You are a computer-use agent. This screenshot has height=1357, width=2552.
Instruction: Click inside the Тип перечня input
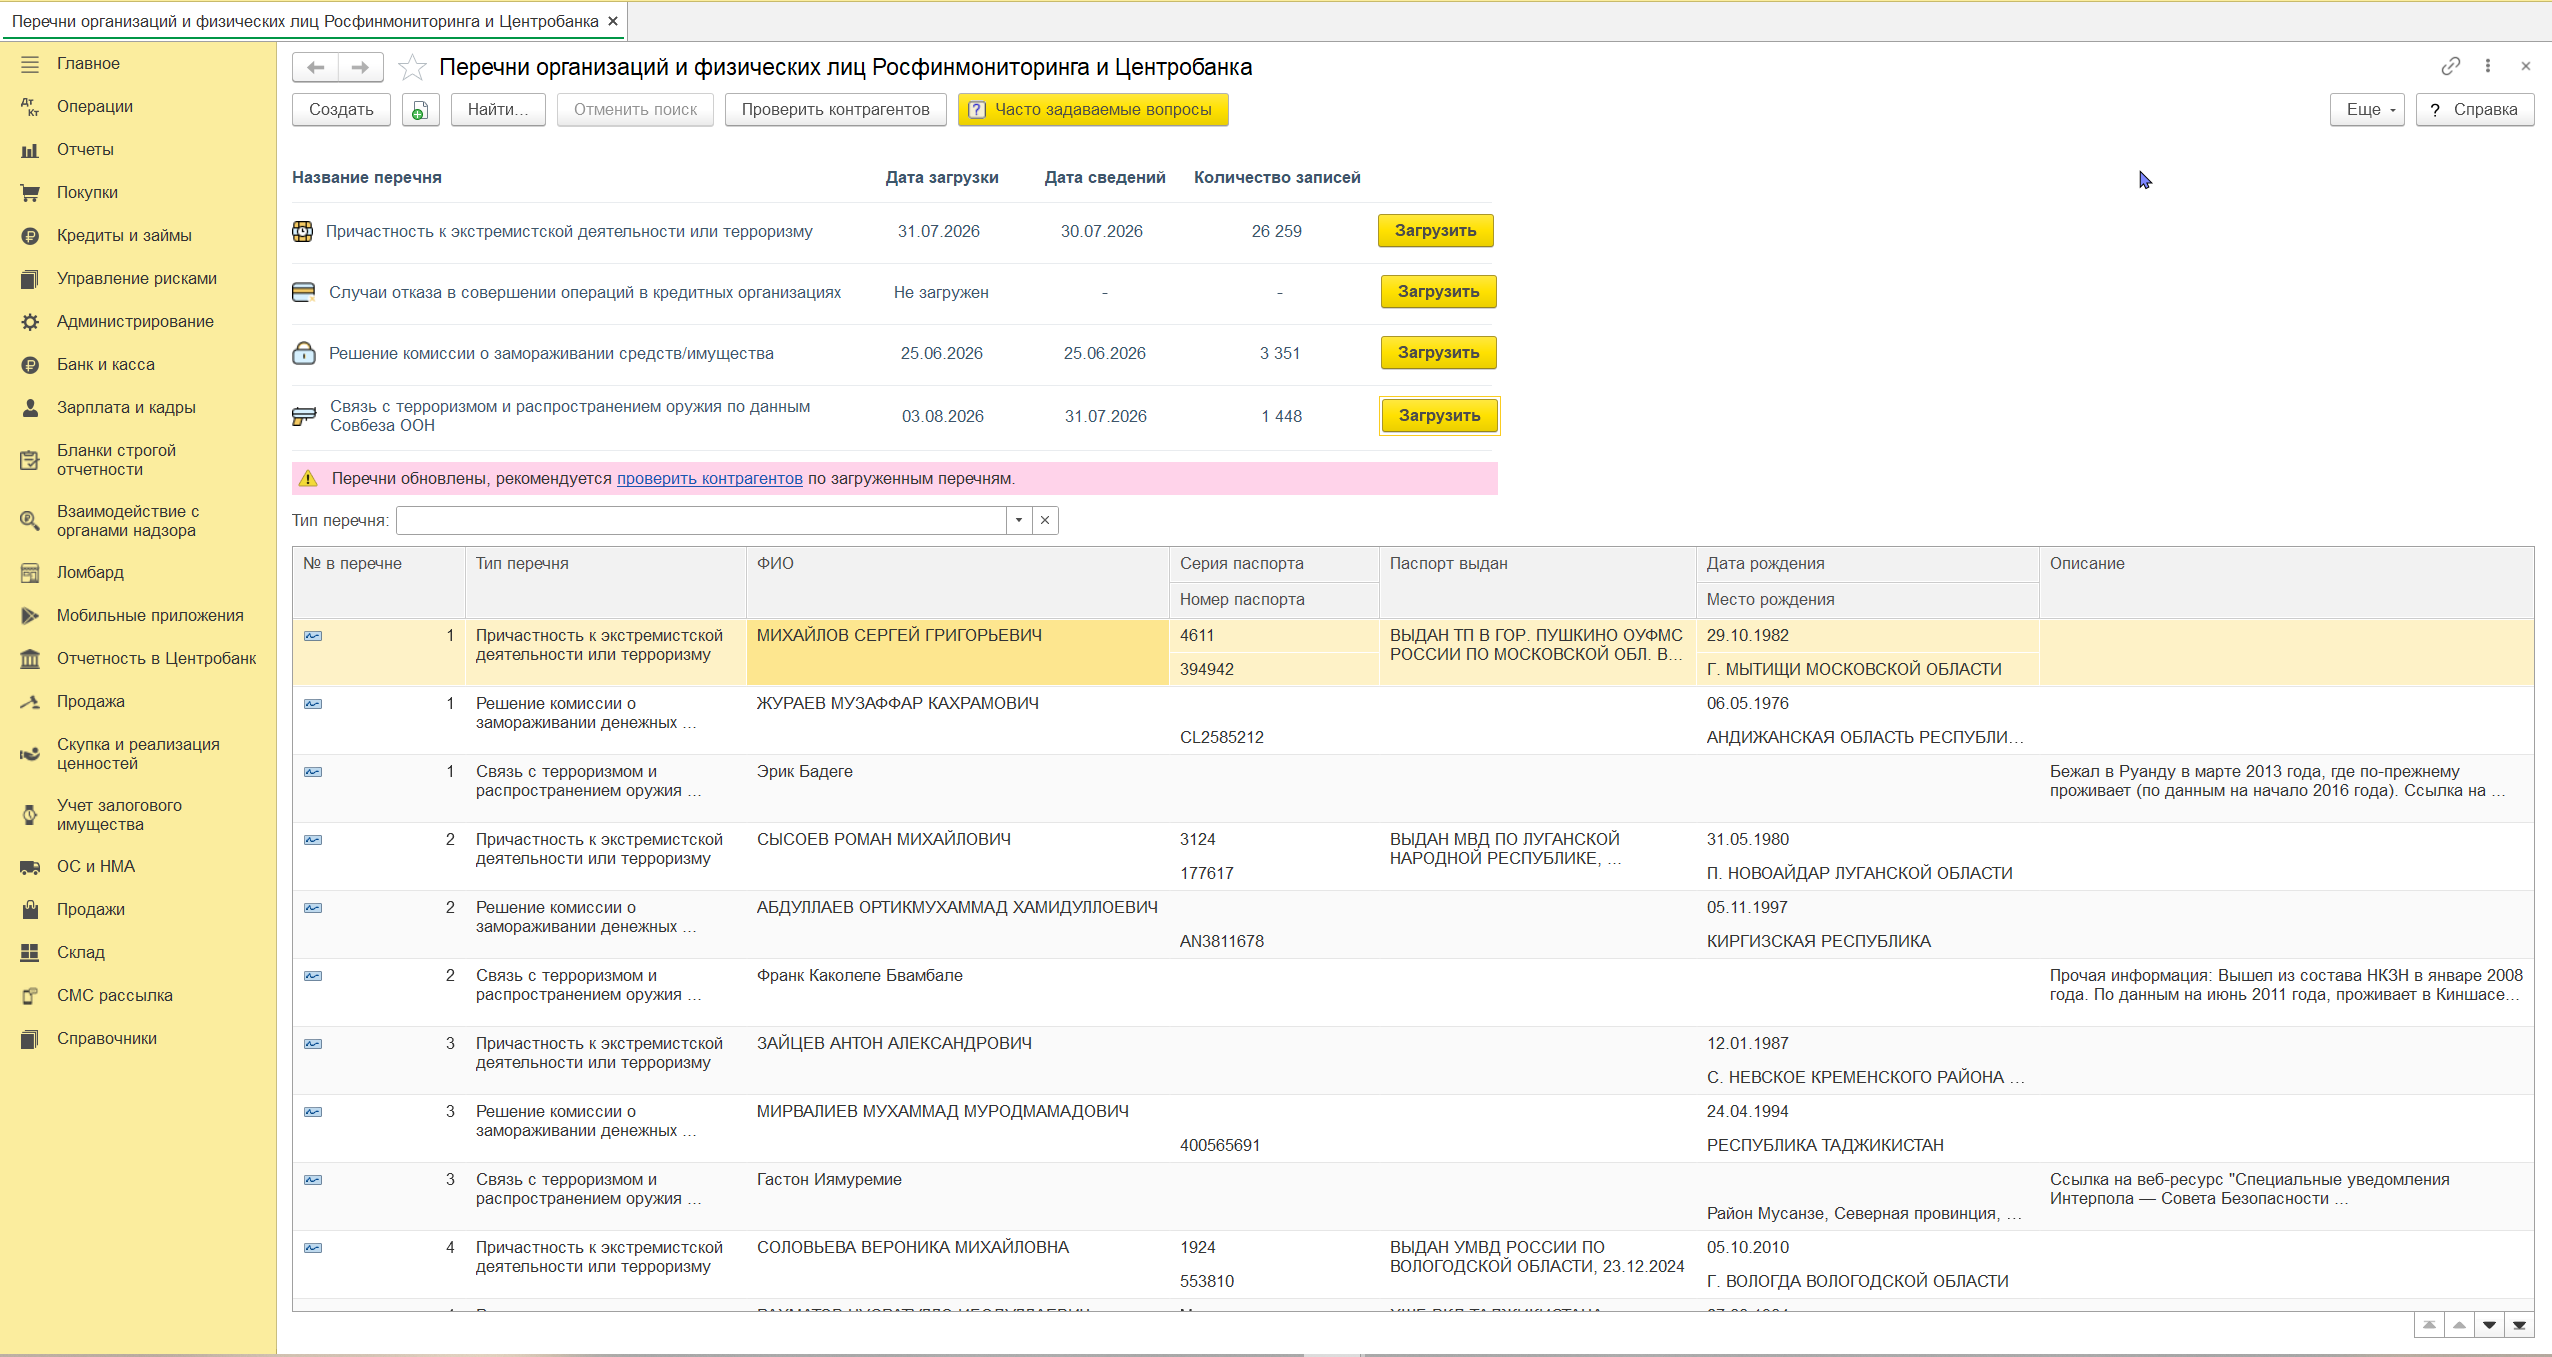point(701,520)
